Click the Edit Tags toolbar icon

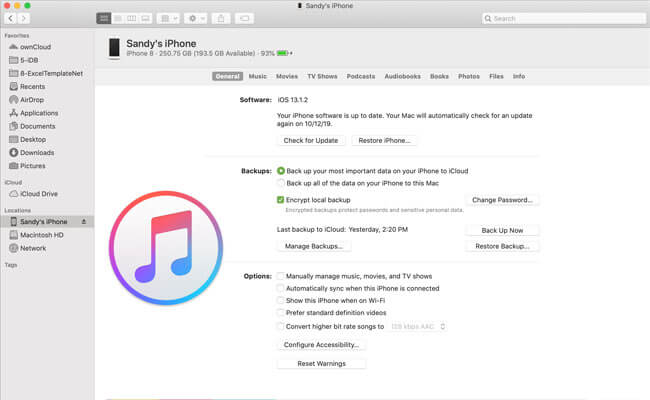coord(245,18)
